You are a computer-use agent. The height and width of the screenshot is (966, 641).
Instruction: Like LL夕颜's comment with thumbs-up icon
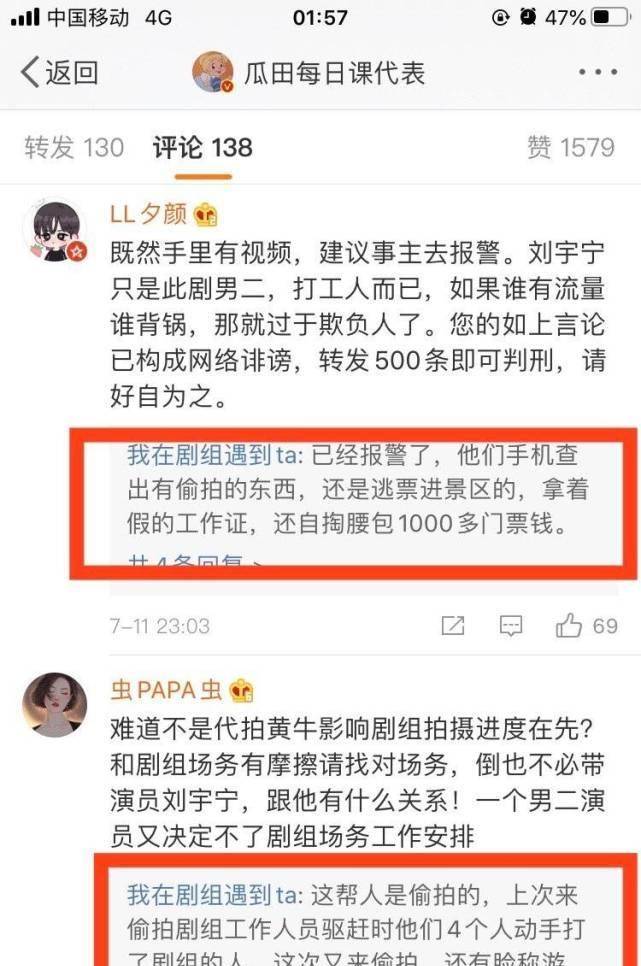[x=568, y=626]
